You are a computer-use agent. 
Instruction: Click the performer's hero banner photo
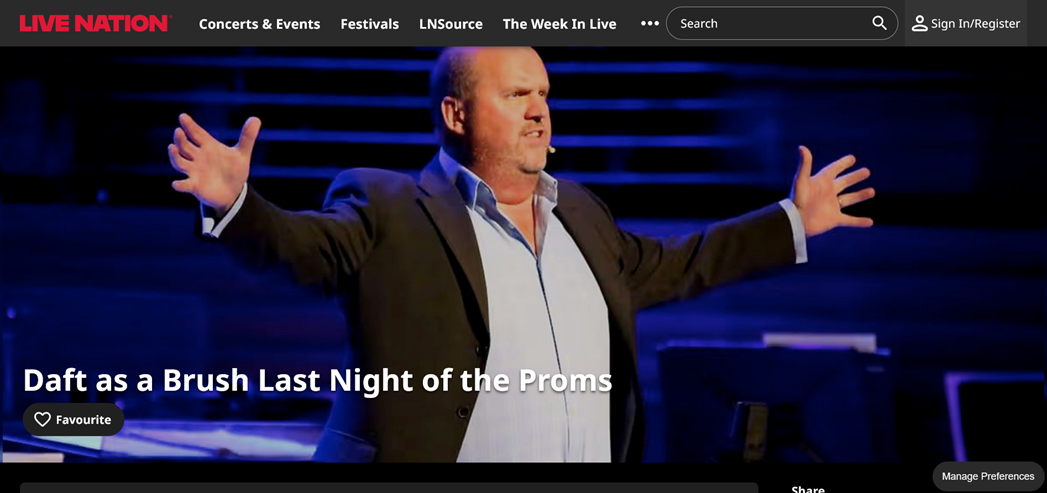524,255
